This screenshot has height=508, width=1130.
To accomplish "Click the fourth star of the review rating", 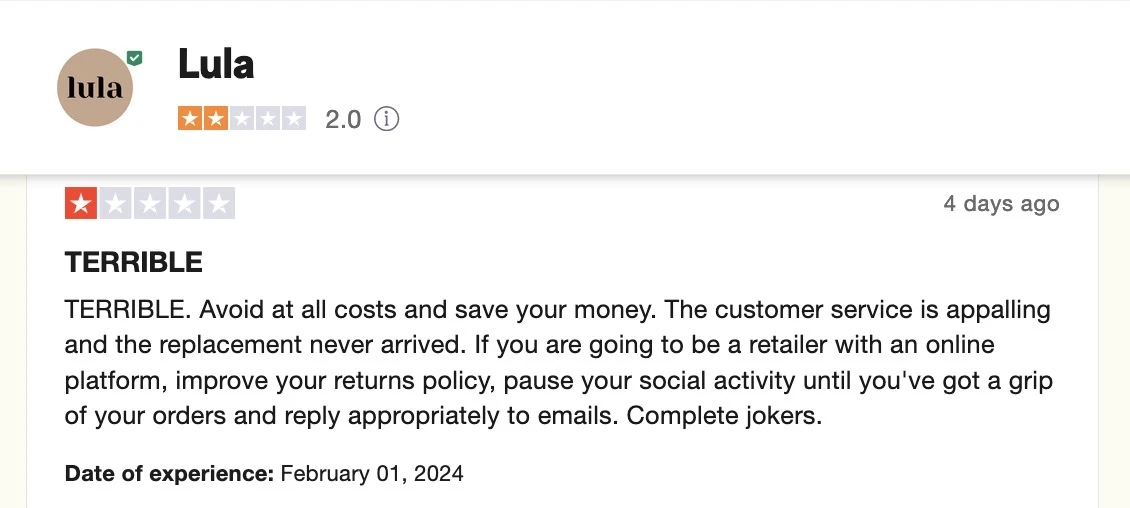I will tap(184, 203).
